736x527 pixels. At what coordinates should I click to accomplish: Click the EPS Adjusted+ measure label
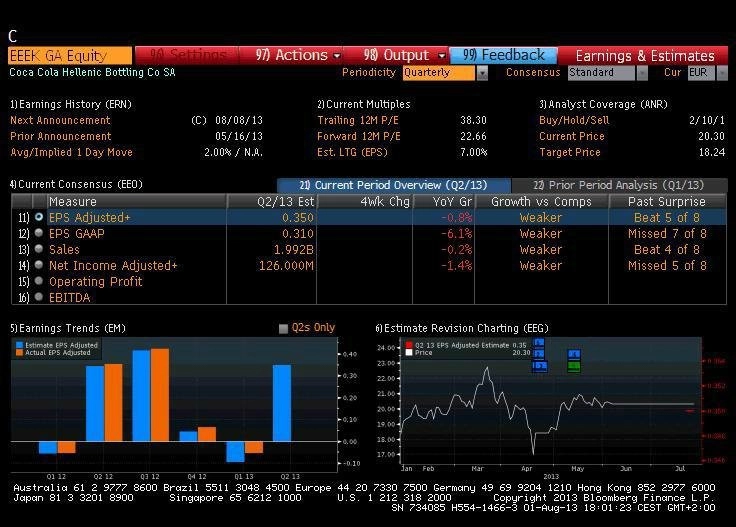click(x=89, y=218)
